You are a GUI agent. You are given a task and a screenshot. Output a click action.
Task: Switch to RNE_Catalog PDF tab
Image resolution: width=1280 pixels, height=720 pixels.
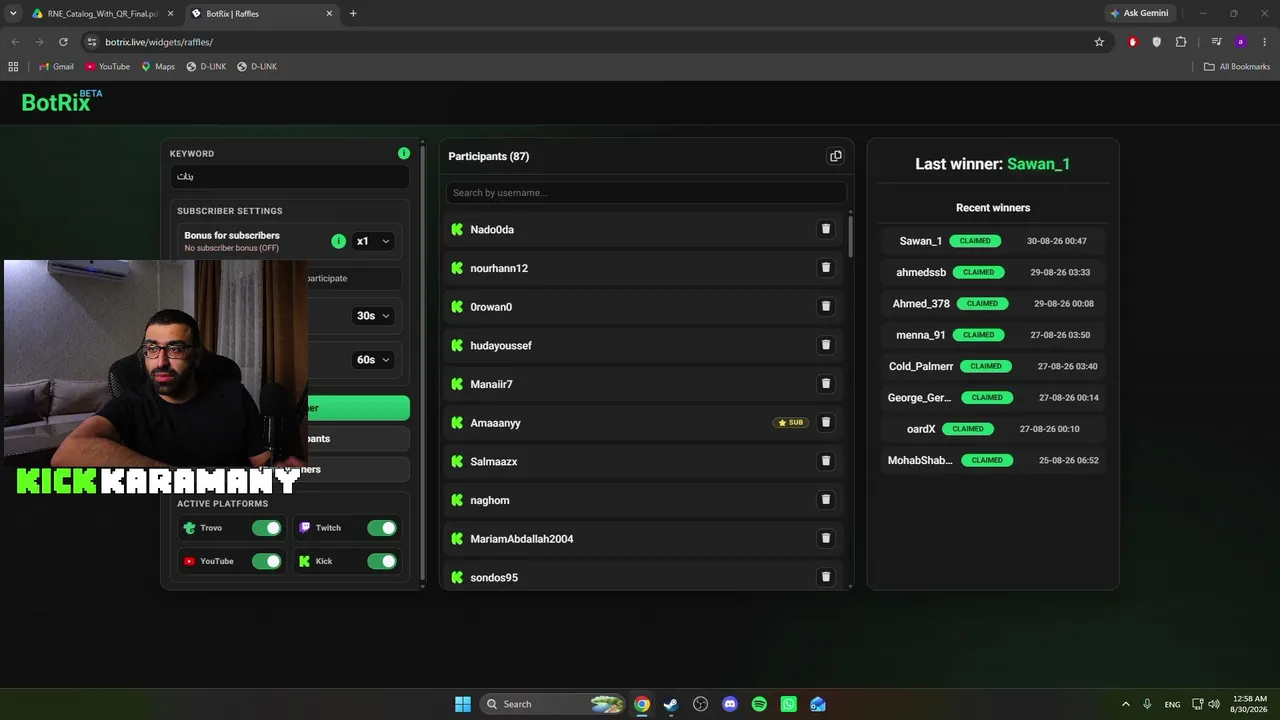100,14
